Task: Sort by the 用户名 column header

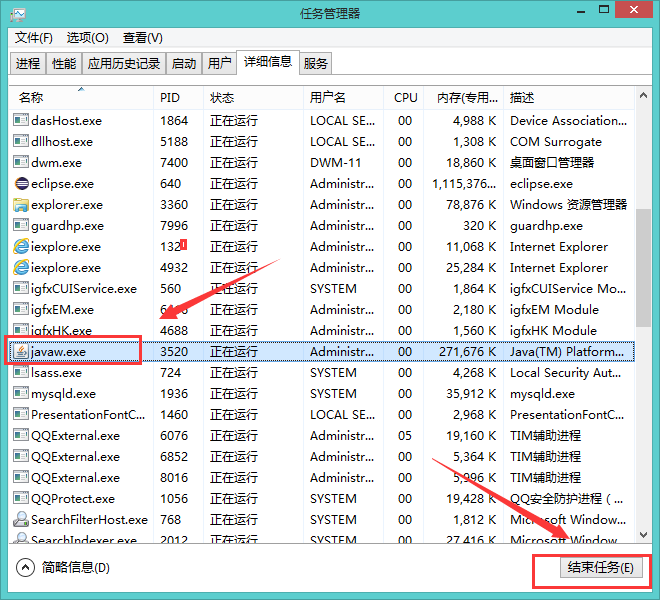Action: tap(343, 98)
